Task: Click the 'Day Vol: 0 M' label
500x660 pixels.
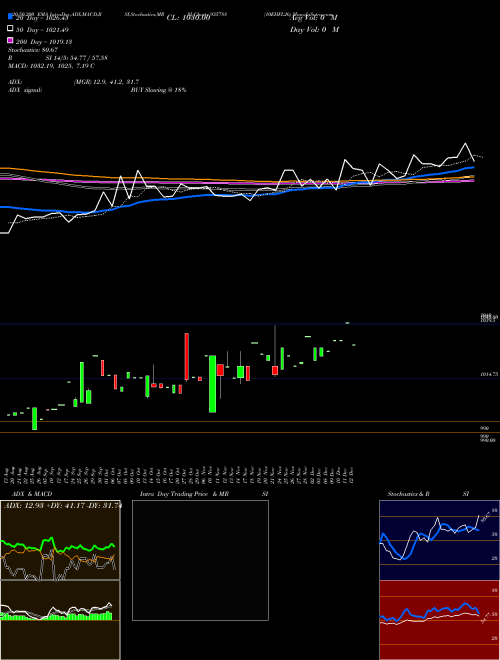Action: click(x=314, y=30)
